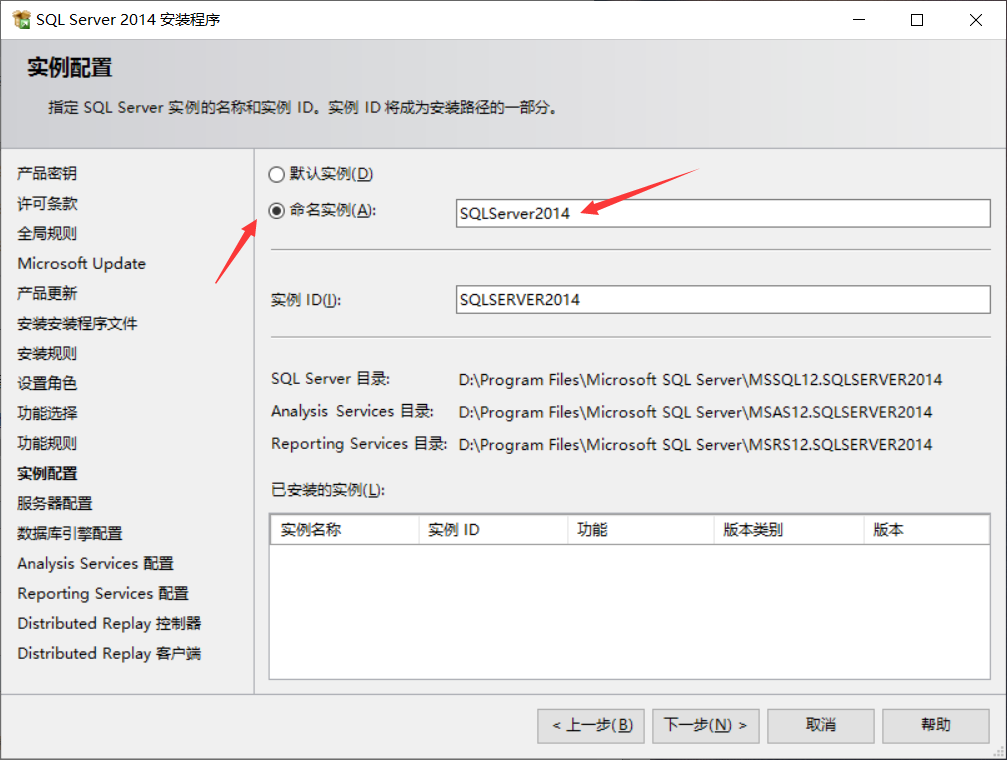Go back with the 上一步 button
The height and width of the screenshot is (760, 1007).
click(591, 725)
